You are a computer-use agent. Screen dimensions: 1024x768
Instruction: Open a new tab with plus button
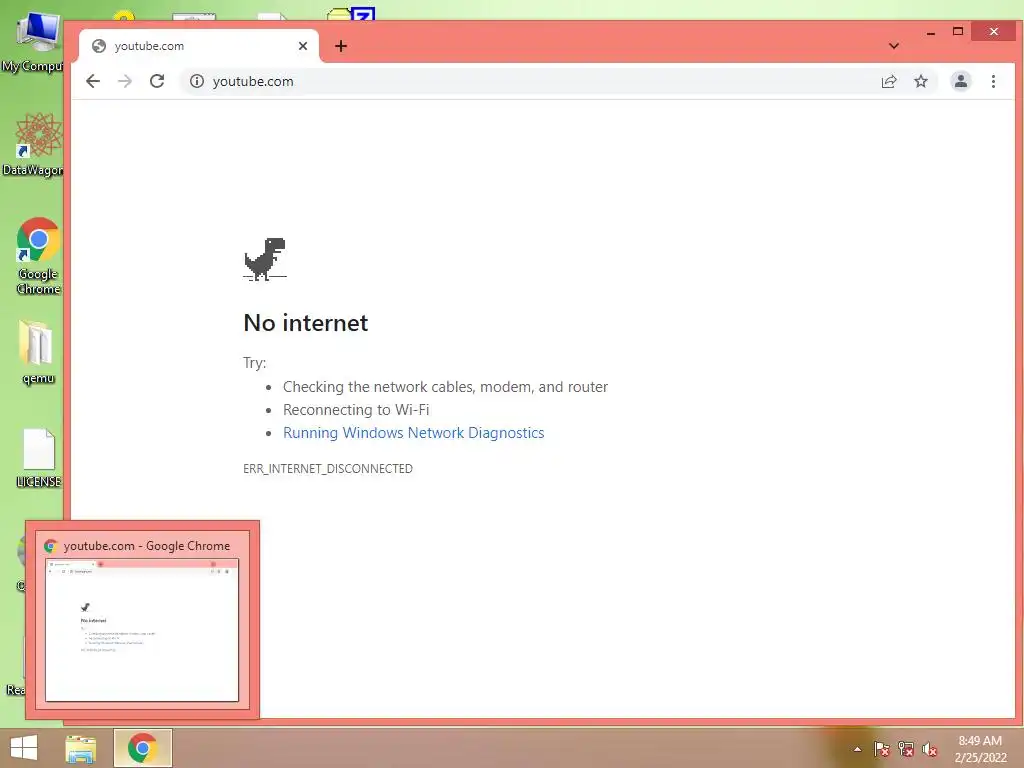tap(341, 46)
